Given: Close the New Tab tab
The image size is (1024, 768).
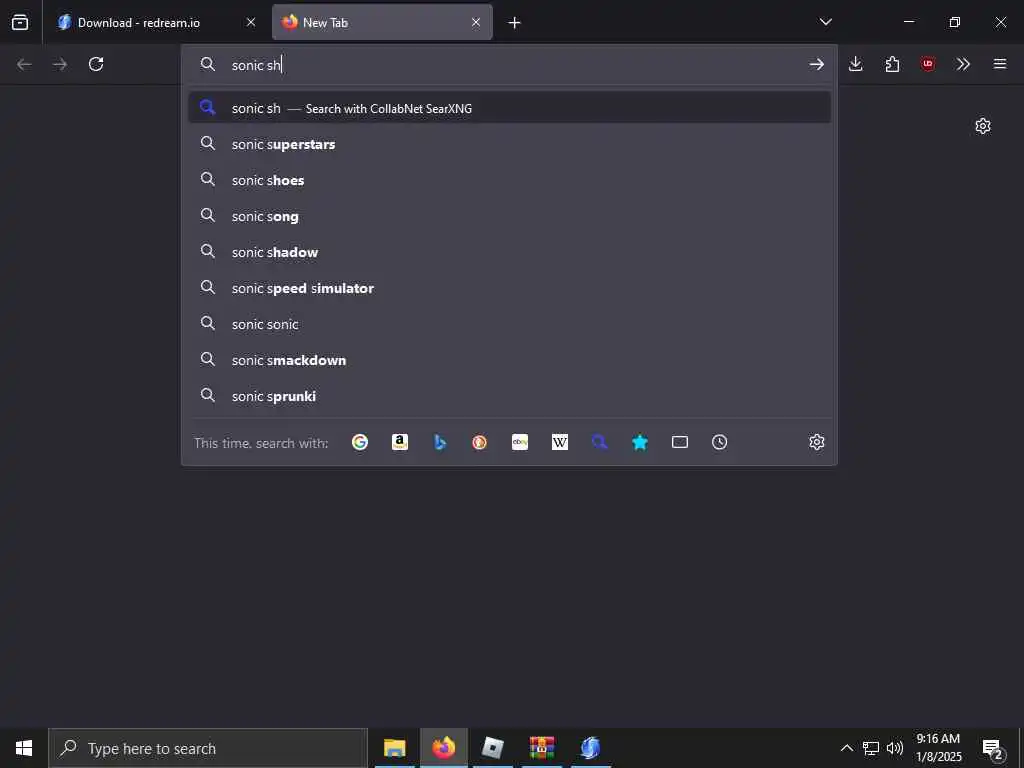Looking at the screenshot, I should click(x=476, y=23).
